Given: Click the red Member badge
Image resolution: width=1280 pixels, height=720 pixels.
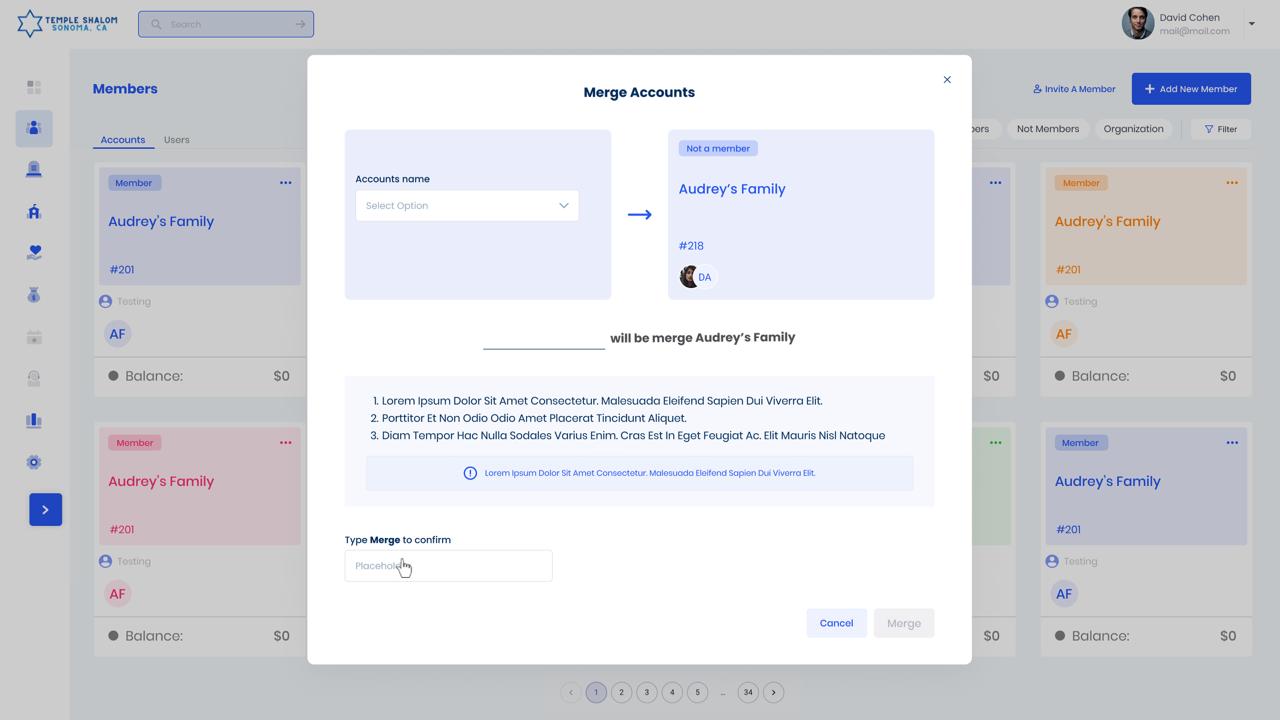Looking at the screenshot, I should click(135, 443).
